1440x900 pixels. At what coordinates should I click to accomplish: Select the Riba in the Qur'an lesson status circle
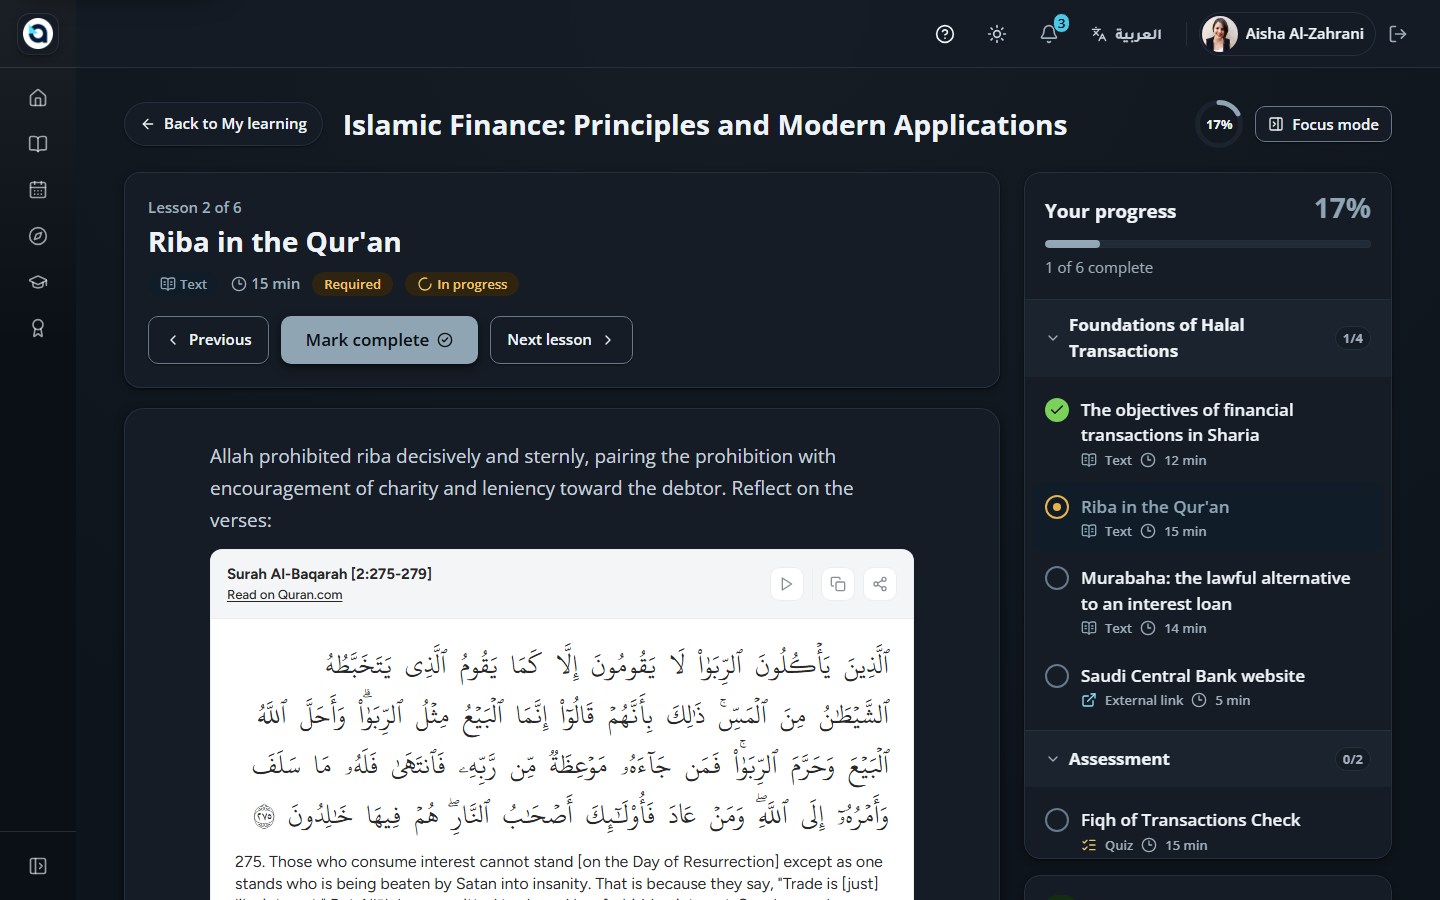1057,507
